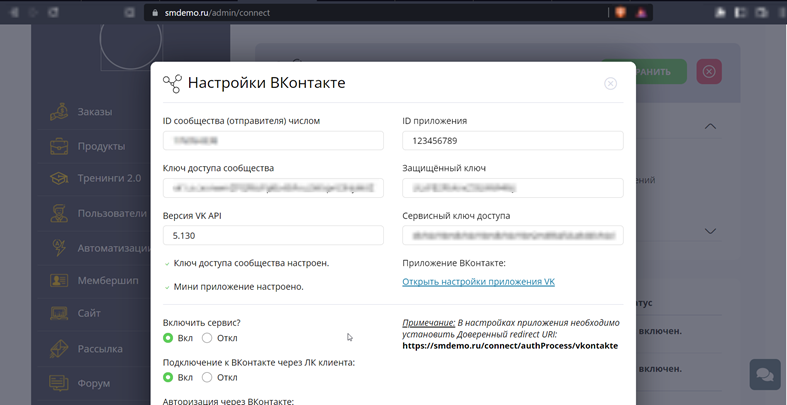Viewport: 787px width, 405px height.
Task: Click the browser back arrow
Action: click(14, 13)
